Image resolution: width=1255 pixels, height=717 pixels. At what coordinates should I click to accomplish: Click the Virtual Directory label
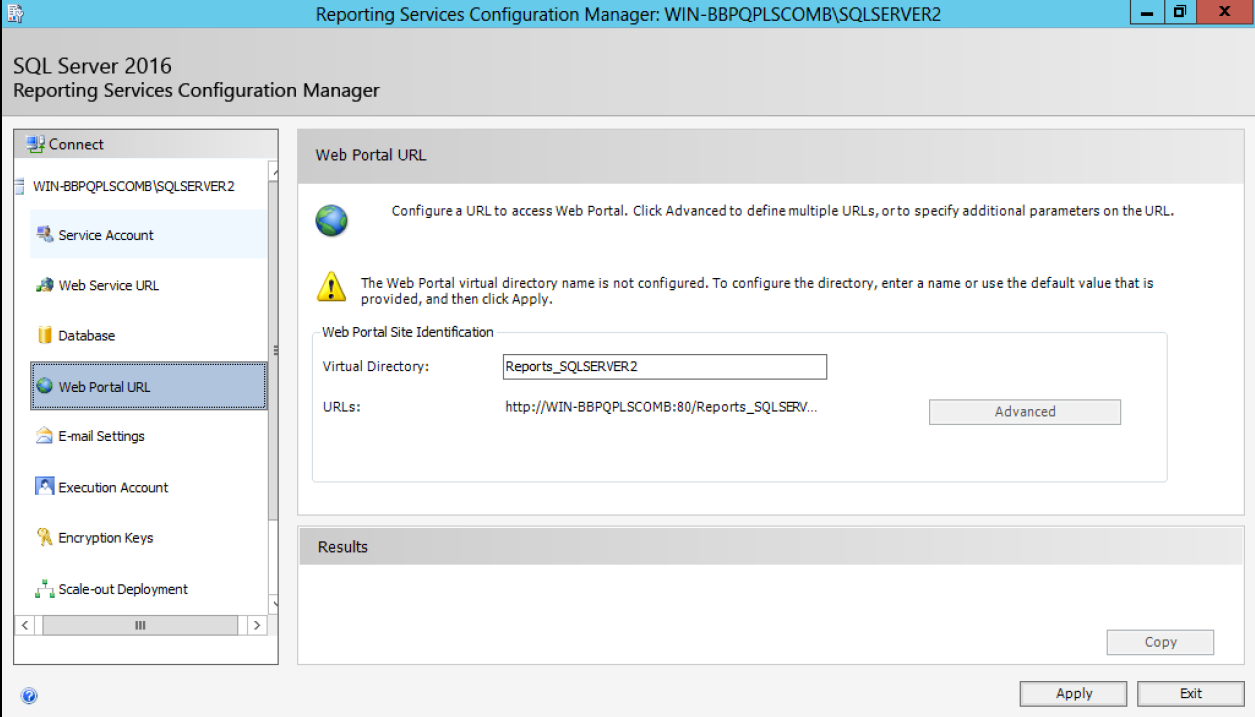click(375, 366)
